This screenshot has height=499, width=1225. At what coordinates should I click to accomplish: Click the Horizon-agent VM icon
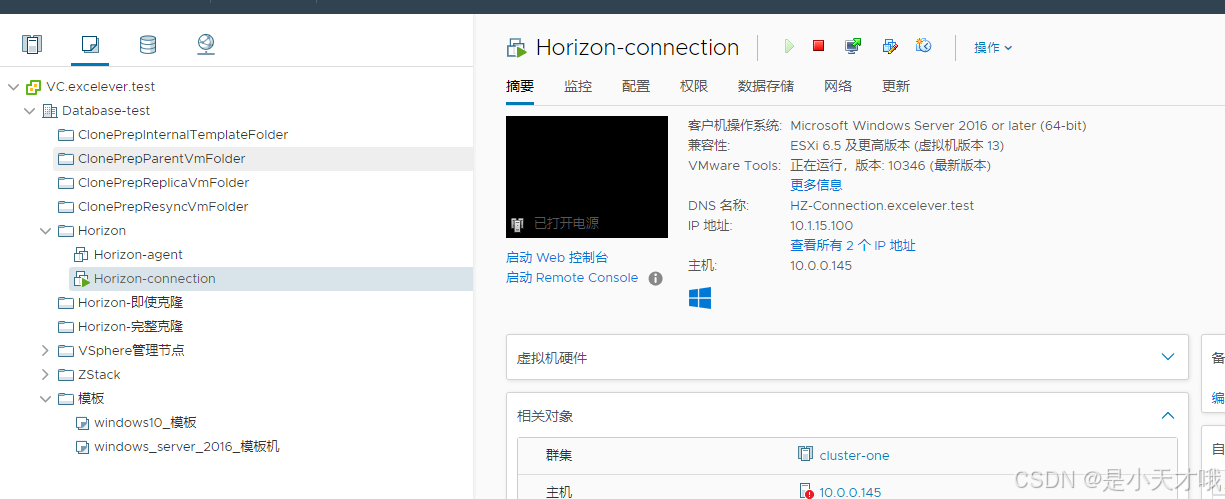82,255
